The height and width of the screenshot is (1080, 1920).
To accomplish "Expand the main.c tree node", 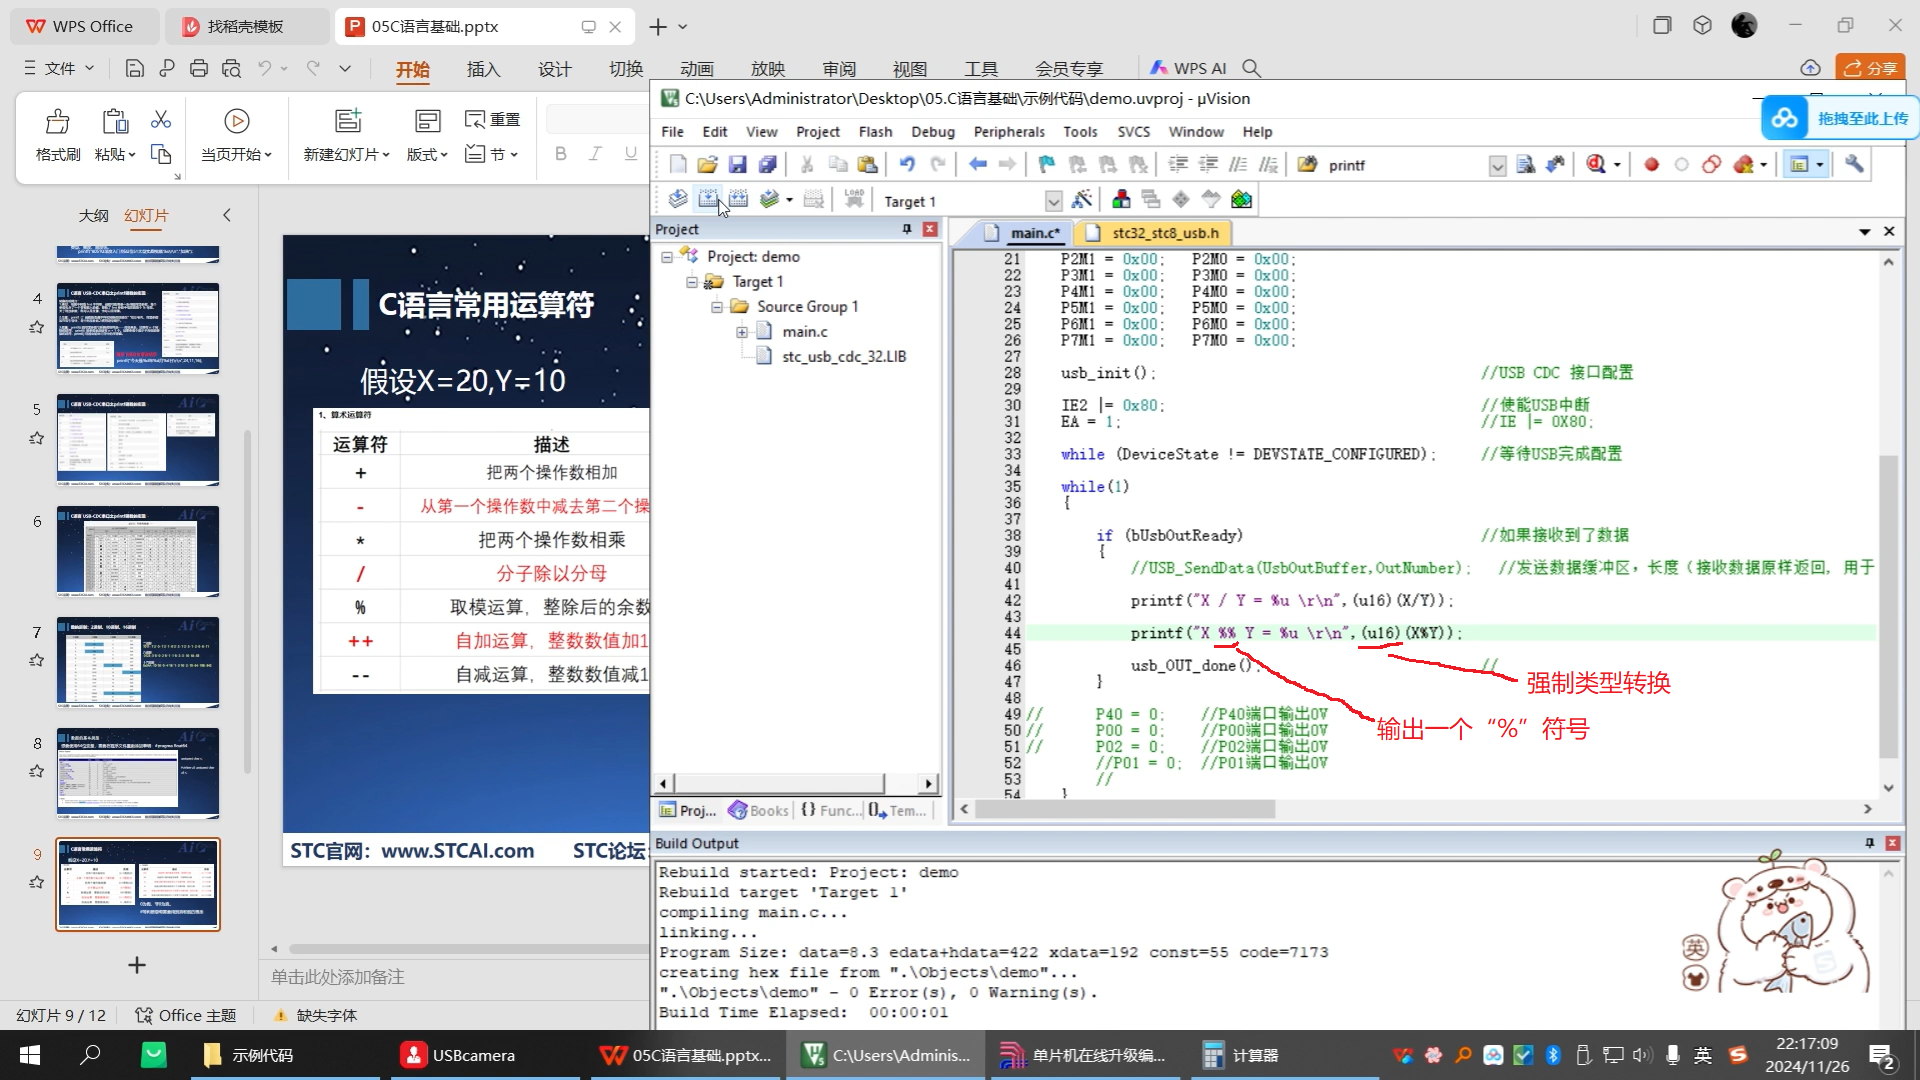I will click(742, 332).
